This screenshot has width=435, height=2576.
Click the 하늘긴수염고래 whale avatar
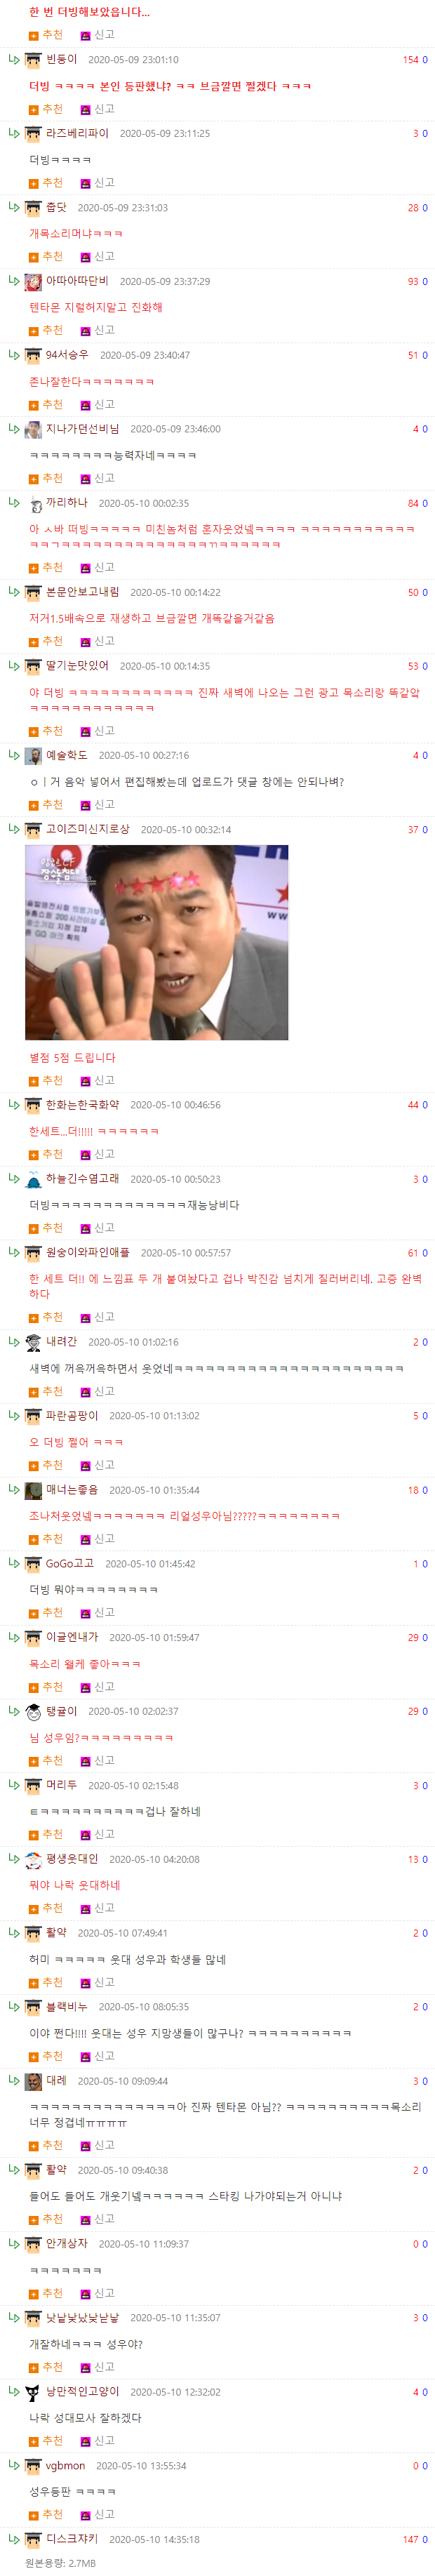pyautogui.click(x=33, y=1180)
